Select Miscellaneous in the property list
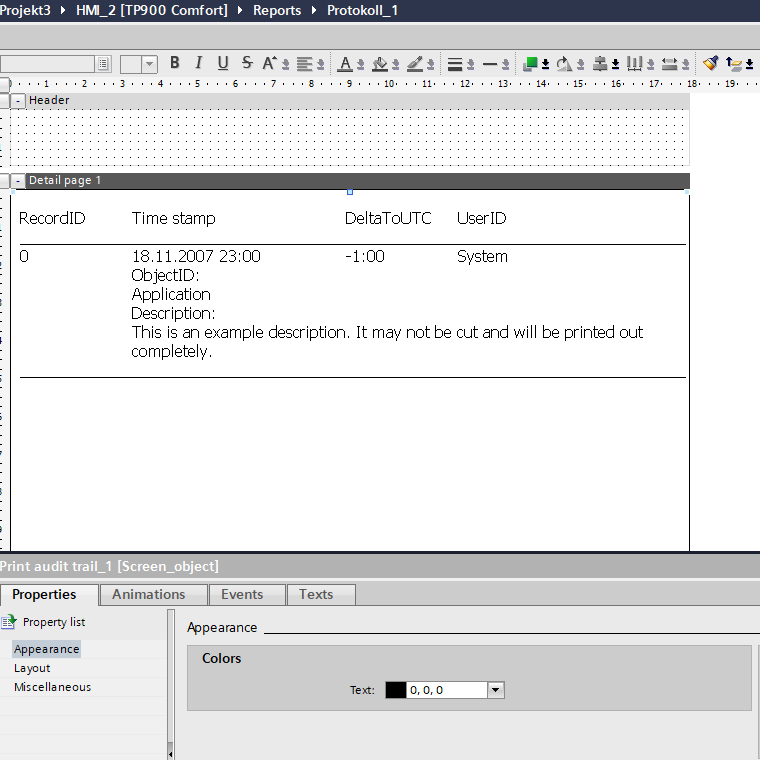The width and height of the screenshot is (760, 760). (52, 687)
